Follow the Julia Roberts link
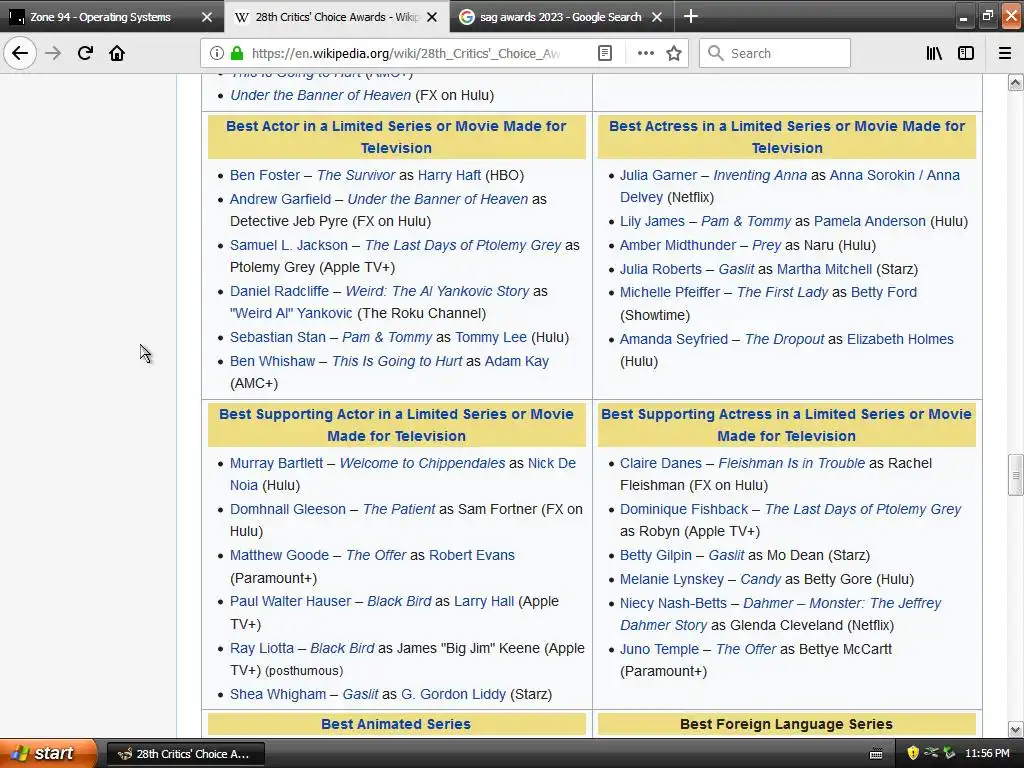The height and width of the screenshot is (768, 1024). [x=660, y=269]
